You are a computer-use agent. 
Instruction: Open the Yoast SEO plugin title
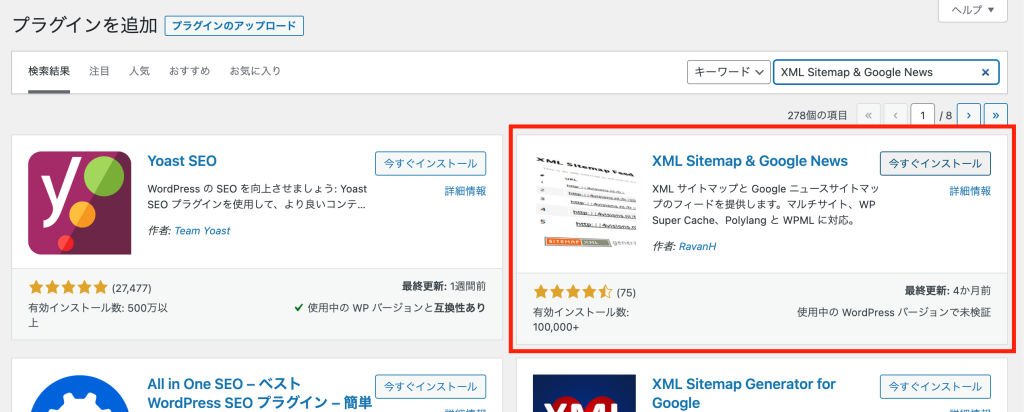182,161
